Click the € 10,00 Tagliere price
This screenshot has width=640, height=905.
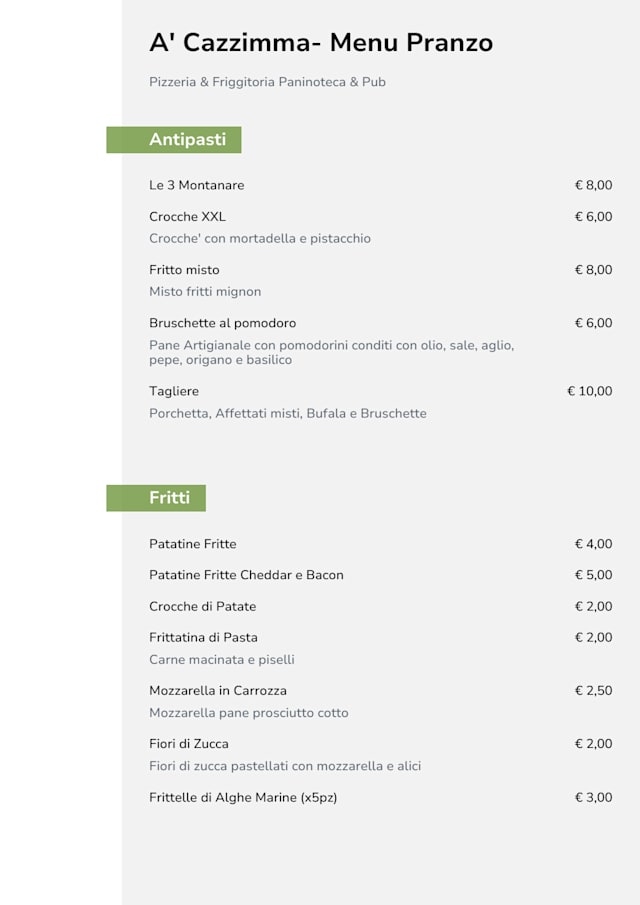click(589, 391)
